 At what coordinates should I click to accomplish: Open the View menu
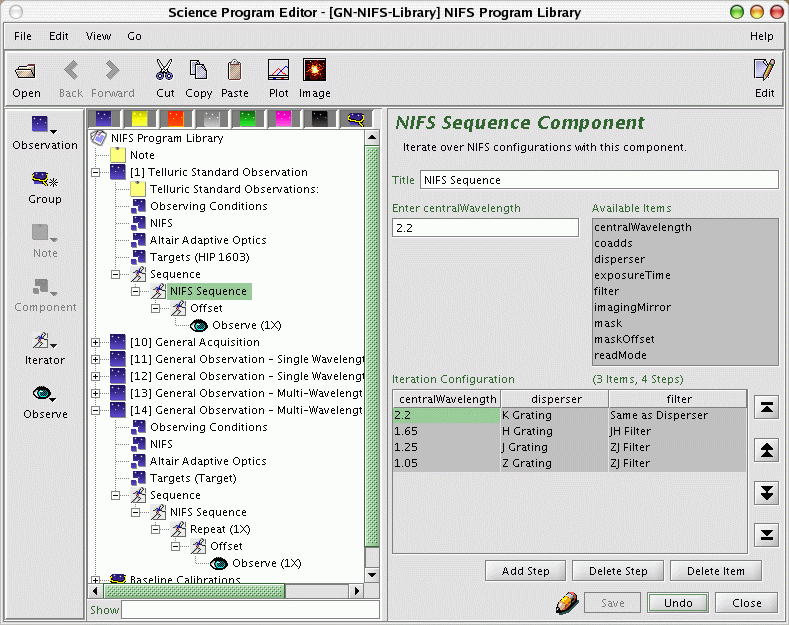pos(98,36)
